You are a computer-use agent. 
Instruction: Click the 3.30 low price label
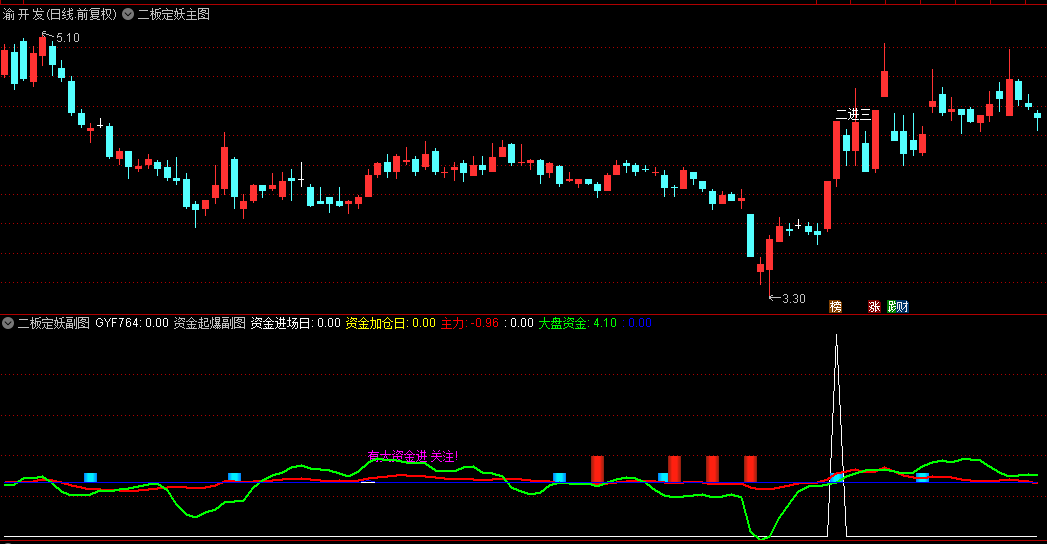click(793, 298)
